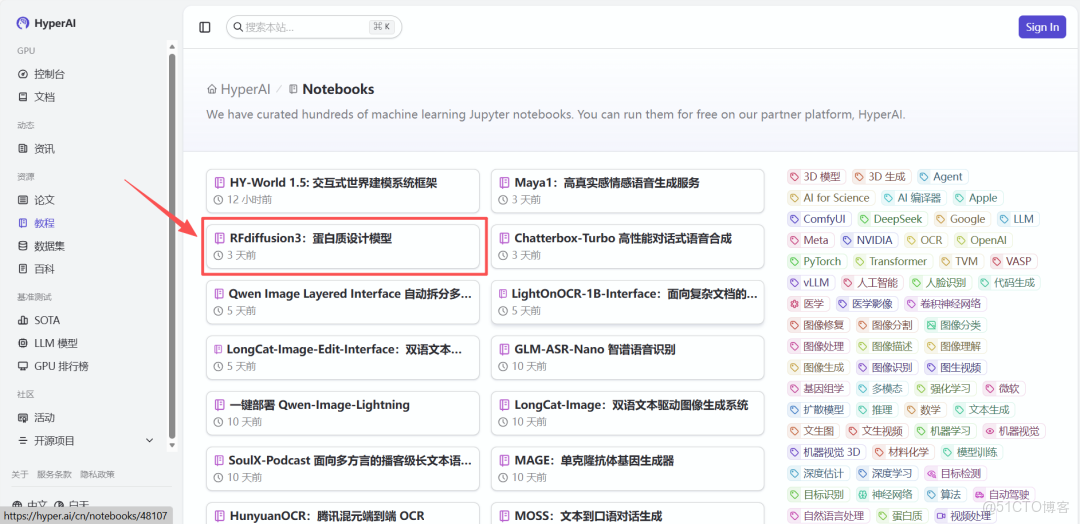1080x524 pixels.
Task: Choose the vLLM tag
Action: click(x=812, y=282)
